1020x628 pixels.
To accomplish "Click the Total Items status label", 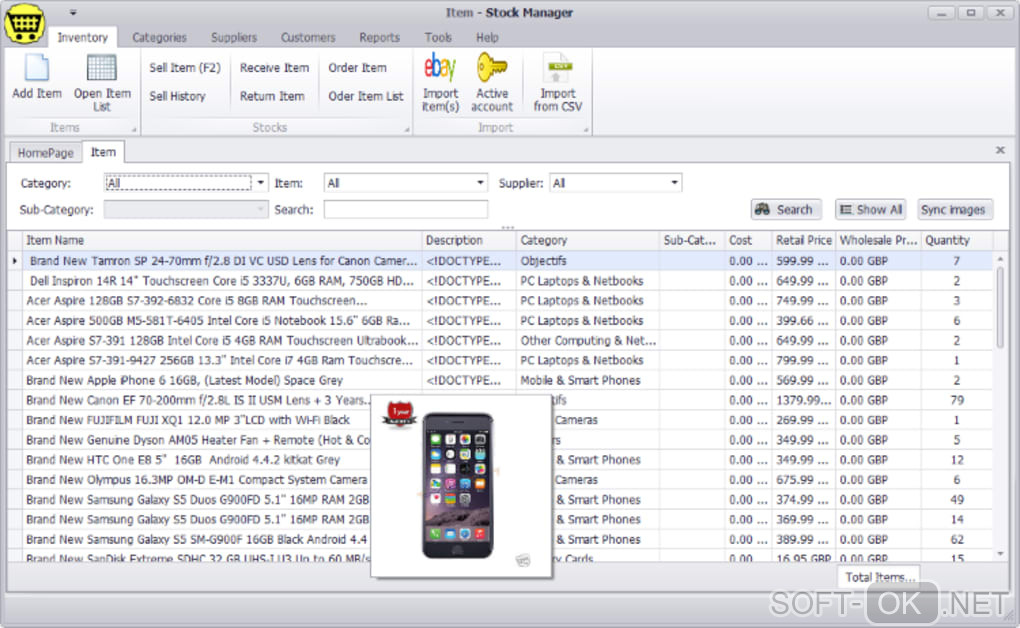I will tap(880, 577).
